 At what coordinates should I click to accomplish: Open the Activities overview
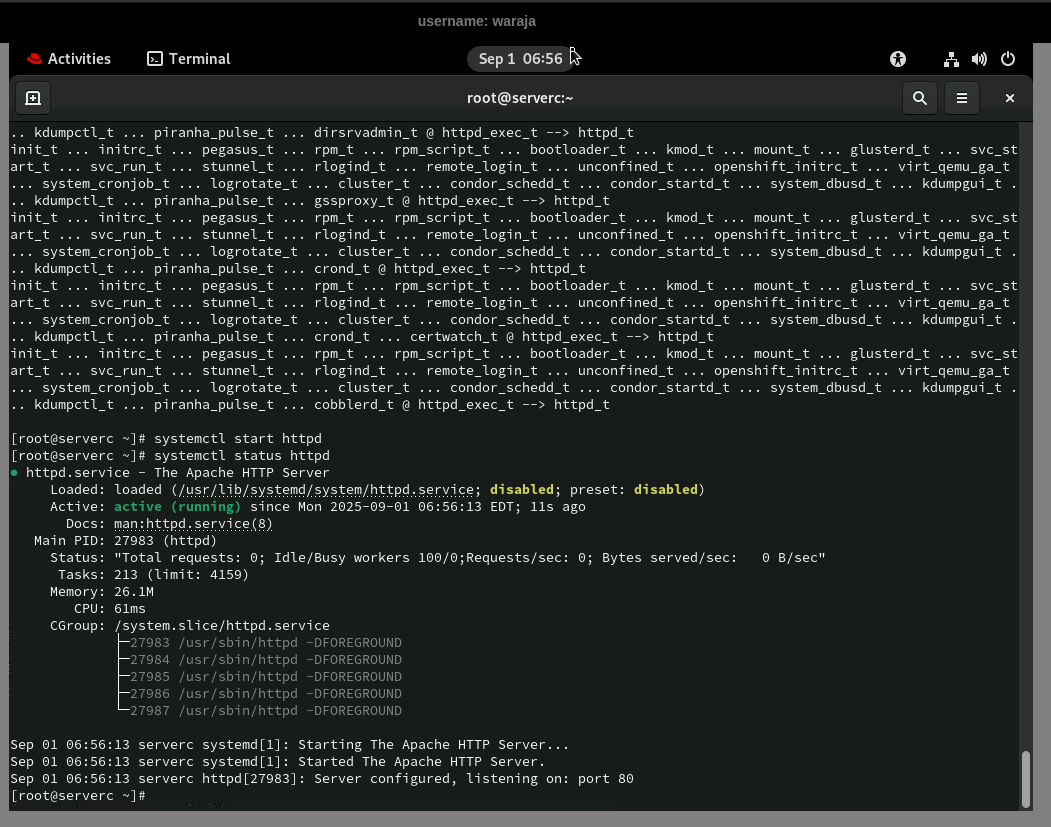[68, 59]
